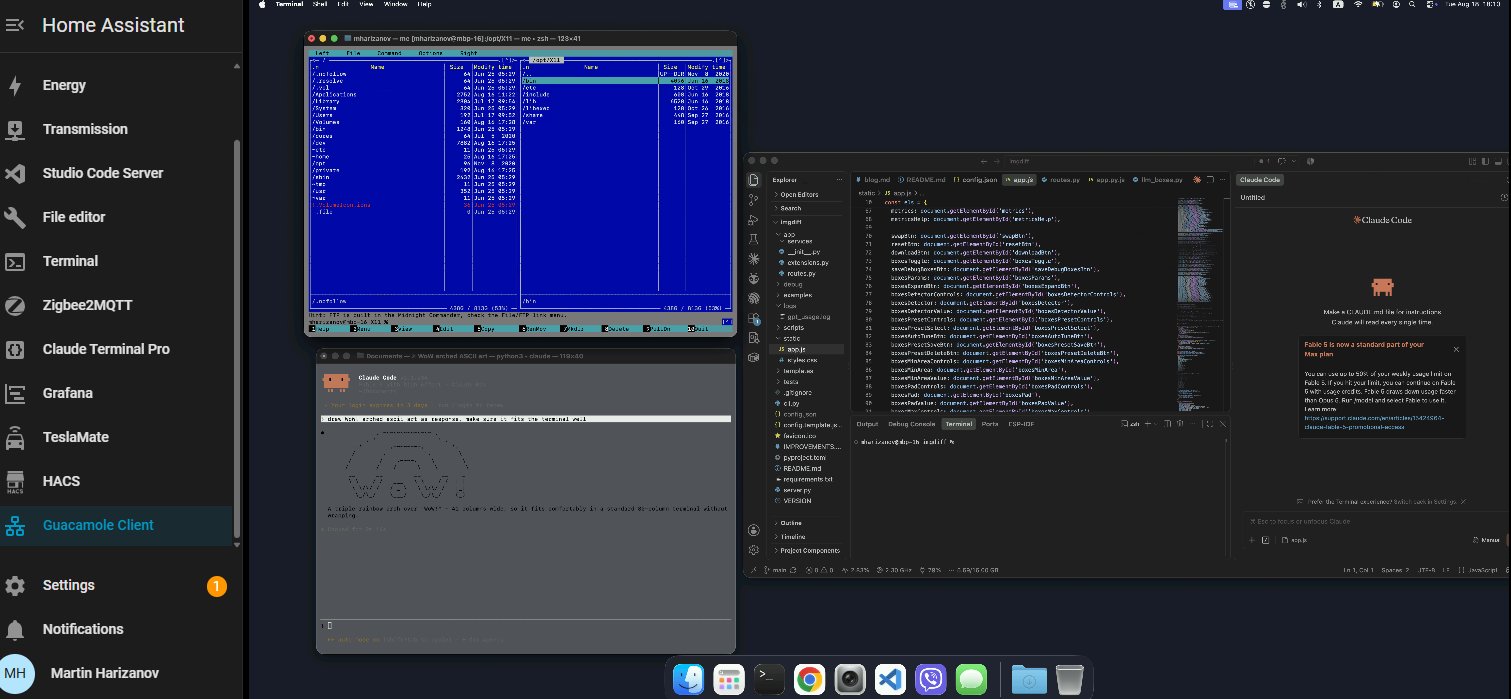The height and width of the screenshot is (699, 1511).
Task: Open Left menu in Midnight Commander
Action: (322, 52)
